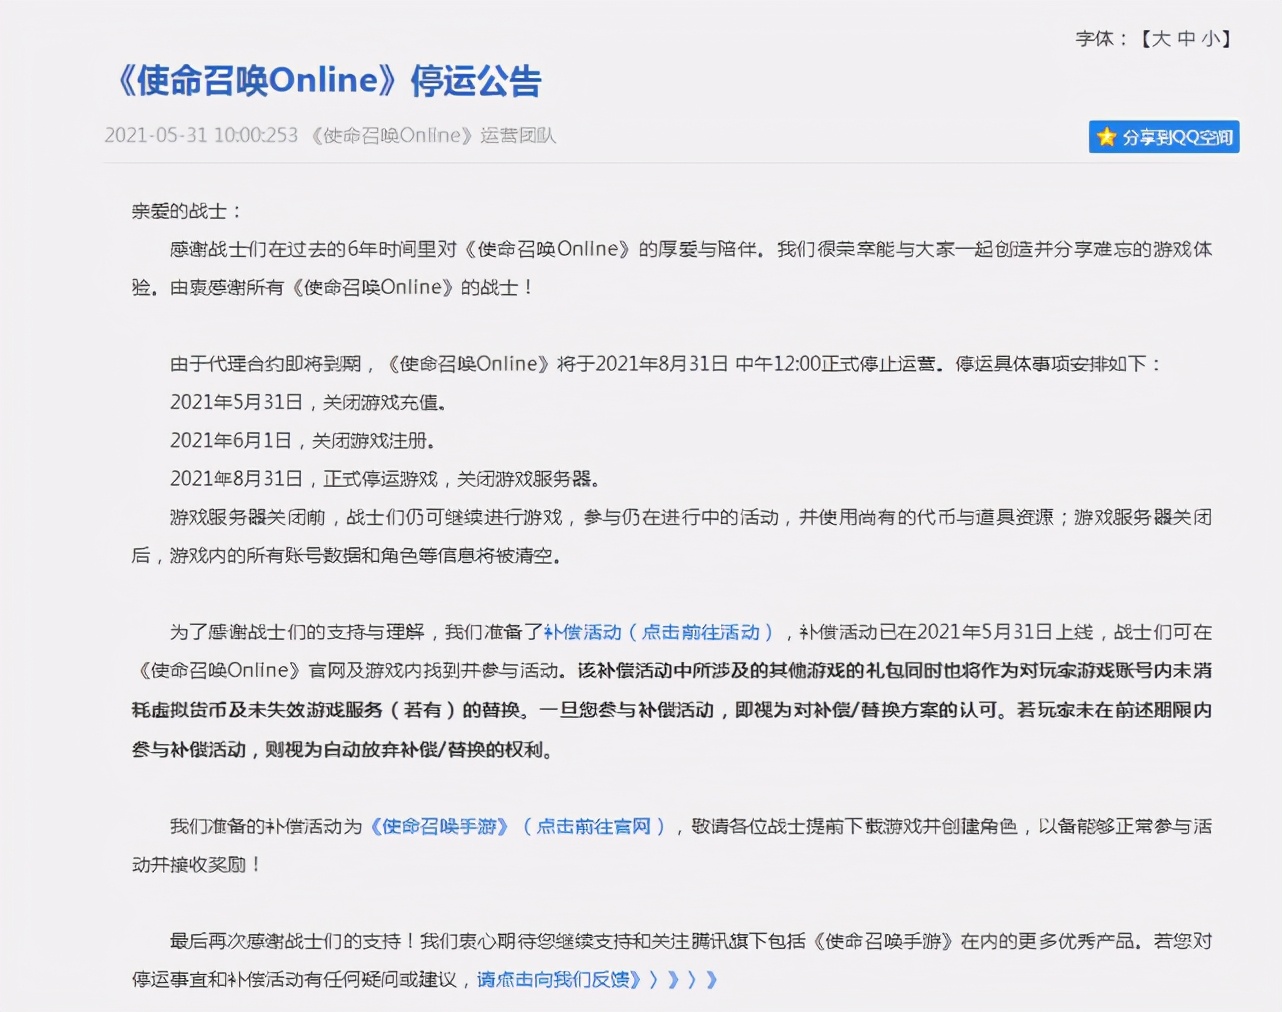Follow the （点击前往官网） link
The image size is (1282, 1012).
tap(594, 826)
